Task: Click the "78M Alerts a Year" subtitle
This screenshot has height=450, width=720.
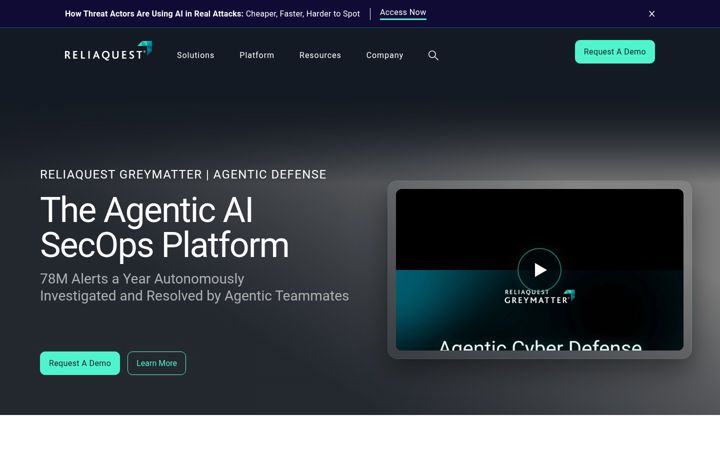Action: (194, 287)
